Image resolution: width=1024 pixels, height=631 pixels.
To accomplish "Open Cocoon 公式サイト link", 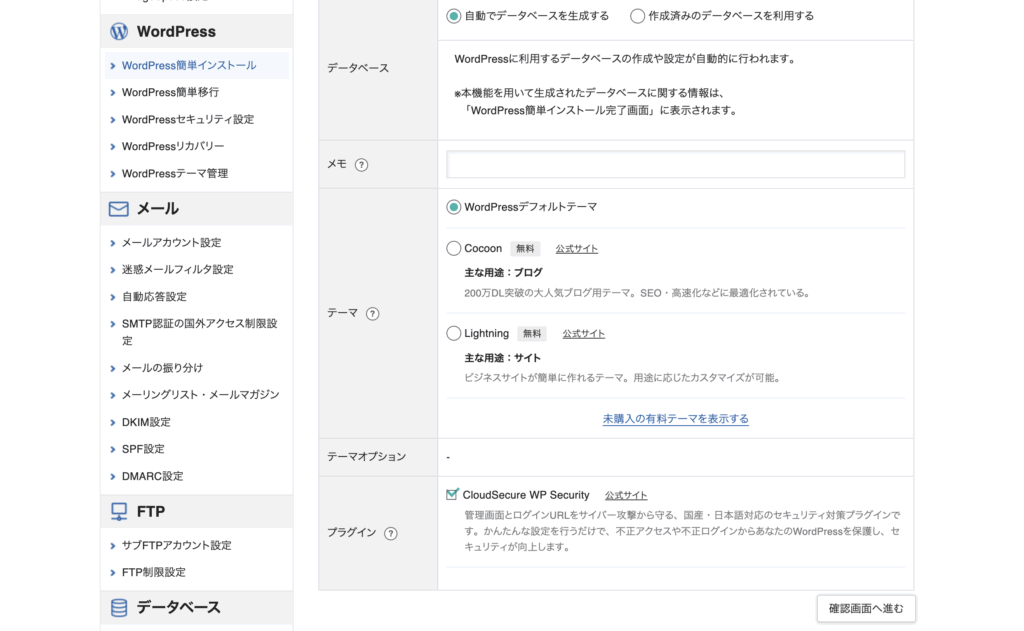I will [x=577, y=249].
